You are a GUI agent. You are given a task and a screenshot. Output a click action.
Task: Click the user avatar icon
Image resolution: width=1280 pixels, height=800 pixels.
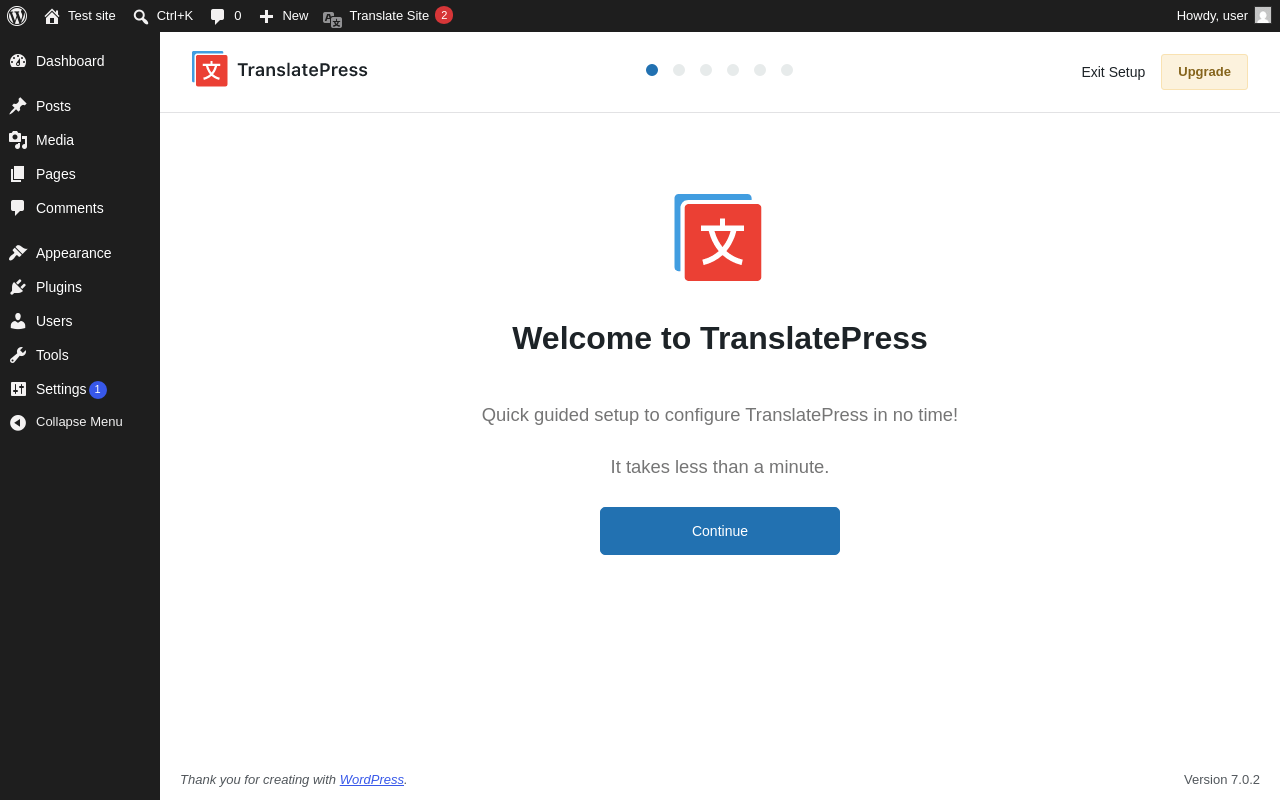click(1263, 15)
